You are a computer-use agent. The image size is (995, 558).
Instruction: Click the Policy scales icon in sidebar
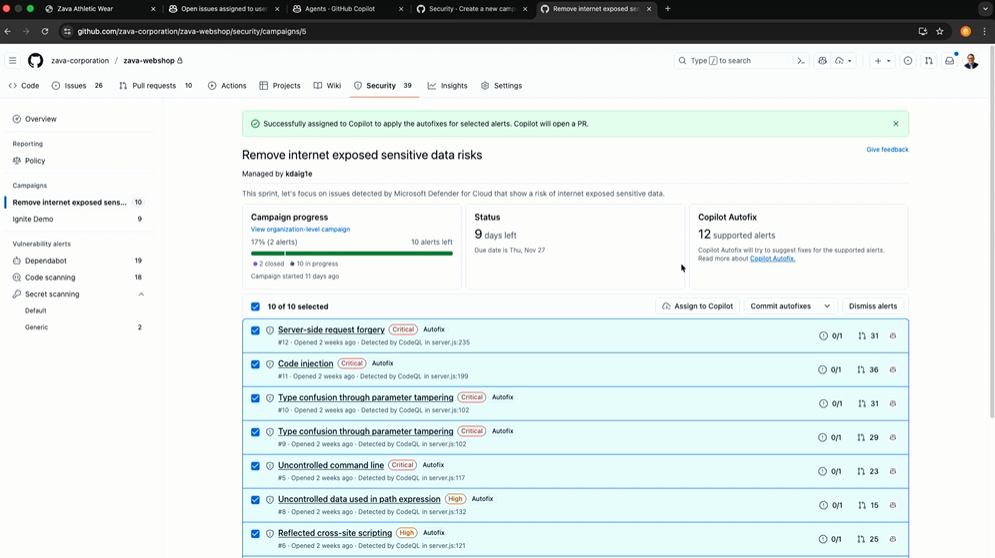tap(17, 161)
